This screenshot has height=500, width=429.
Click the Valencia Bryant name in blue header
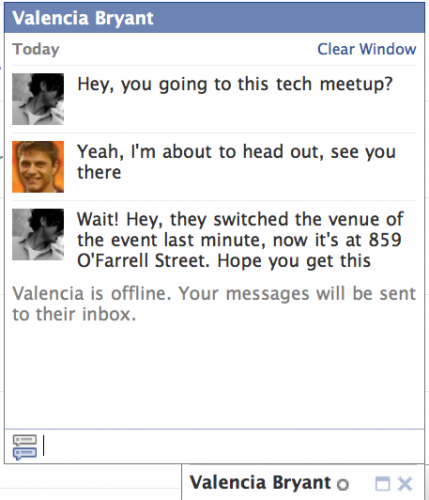(83, 18)
